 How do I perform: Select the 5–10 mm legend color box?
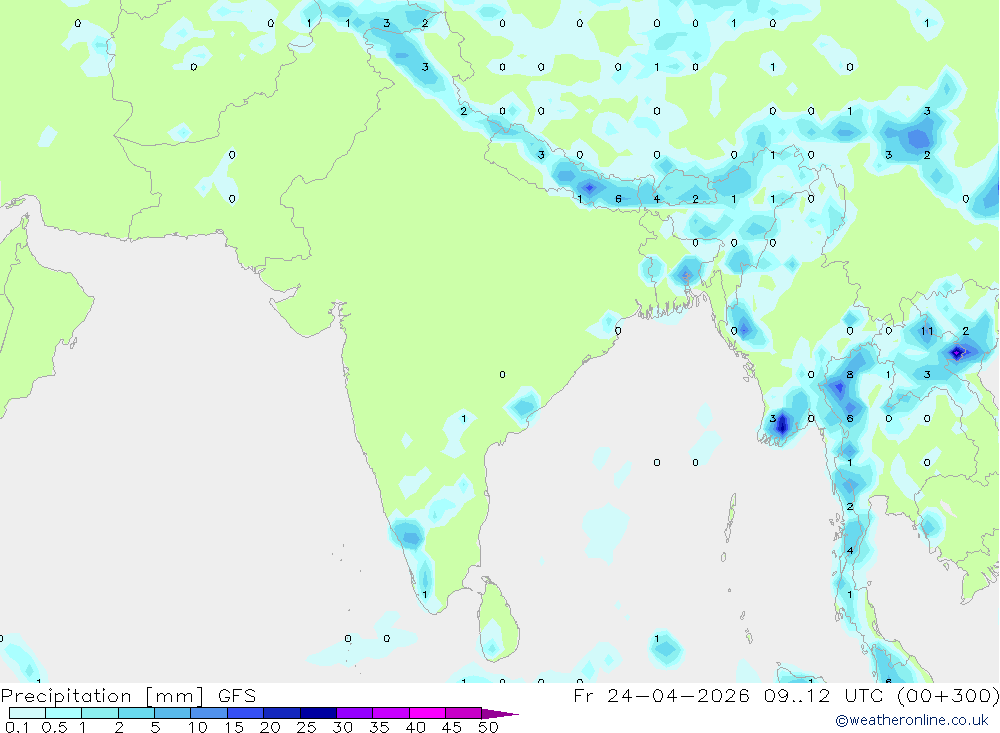173,713
